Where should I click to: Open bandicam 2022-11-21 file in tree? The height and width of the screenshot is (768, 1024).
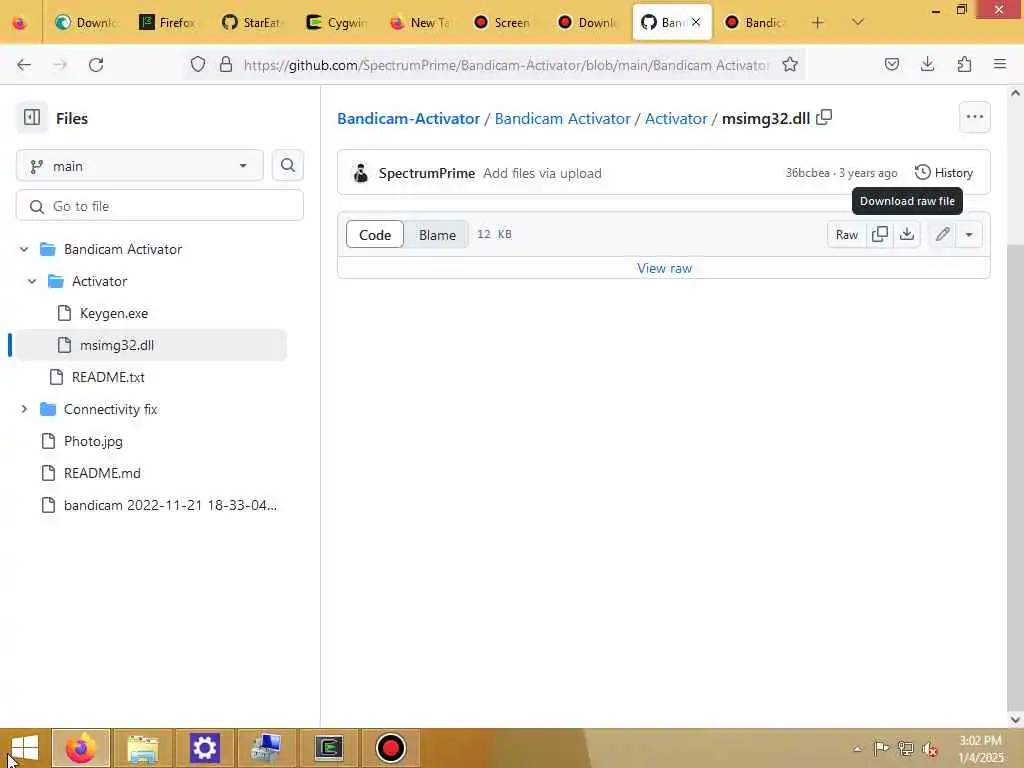(170, 505)
